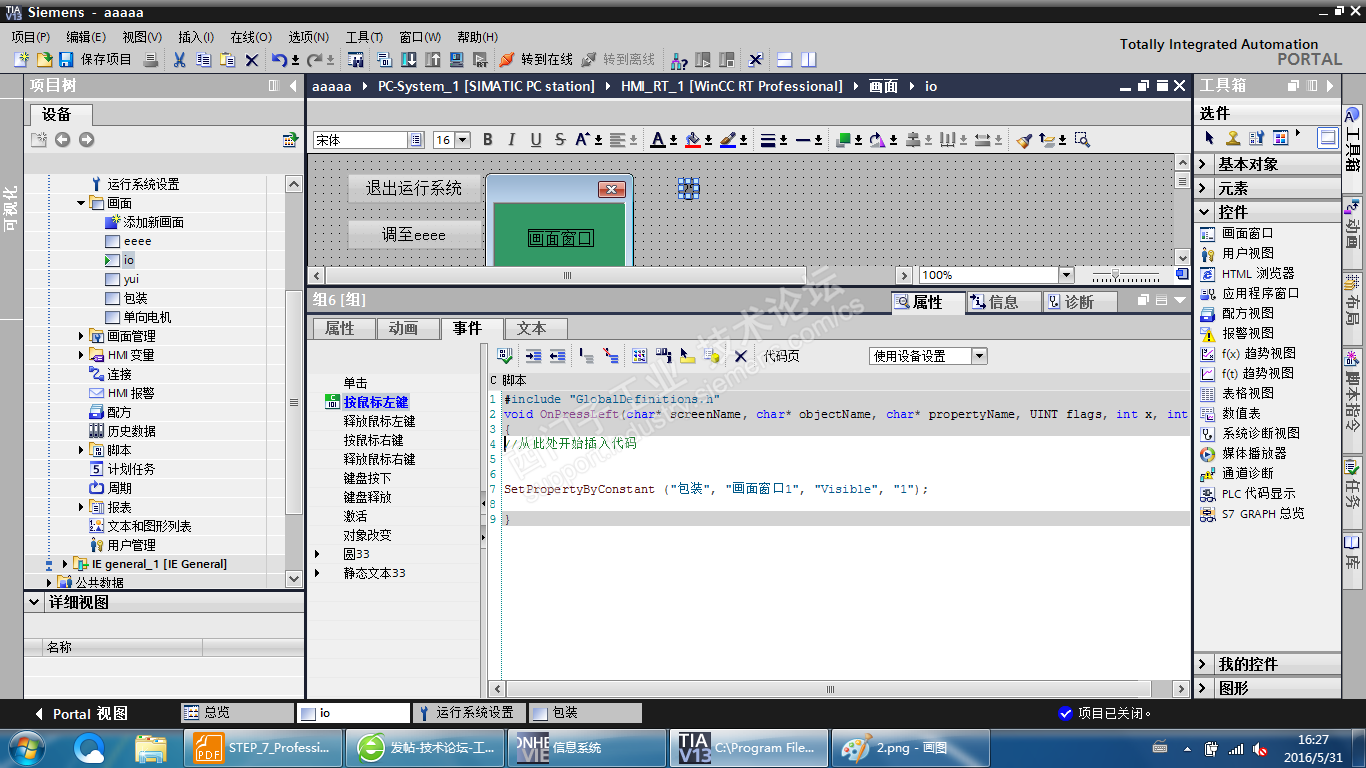Paste from clipboard using the main toolbar icon
The image size is (1366, 768).
pos(227,60)
